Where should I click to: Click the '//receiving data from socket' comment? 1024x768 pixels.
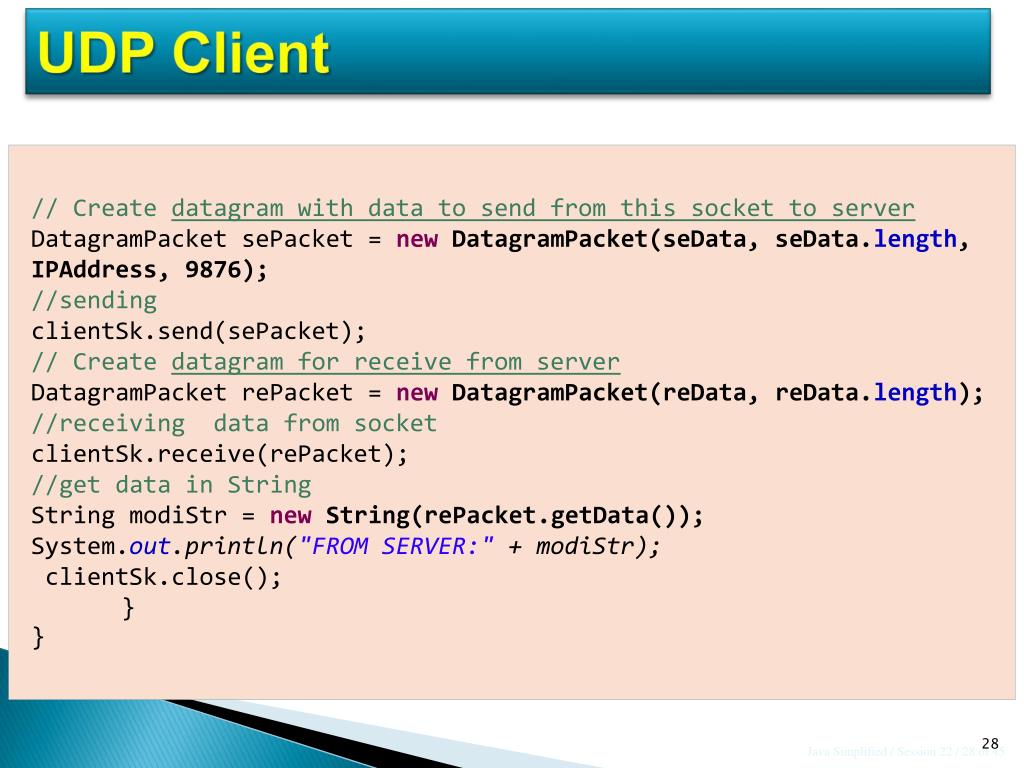[x=234, y=423]
